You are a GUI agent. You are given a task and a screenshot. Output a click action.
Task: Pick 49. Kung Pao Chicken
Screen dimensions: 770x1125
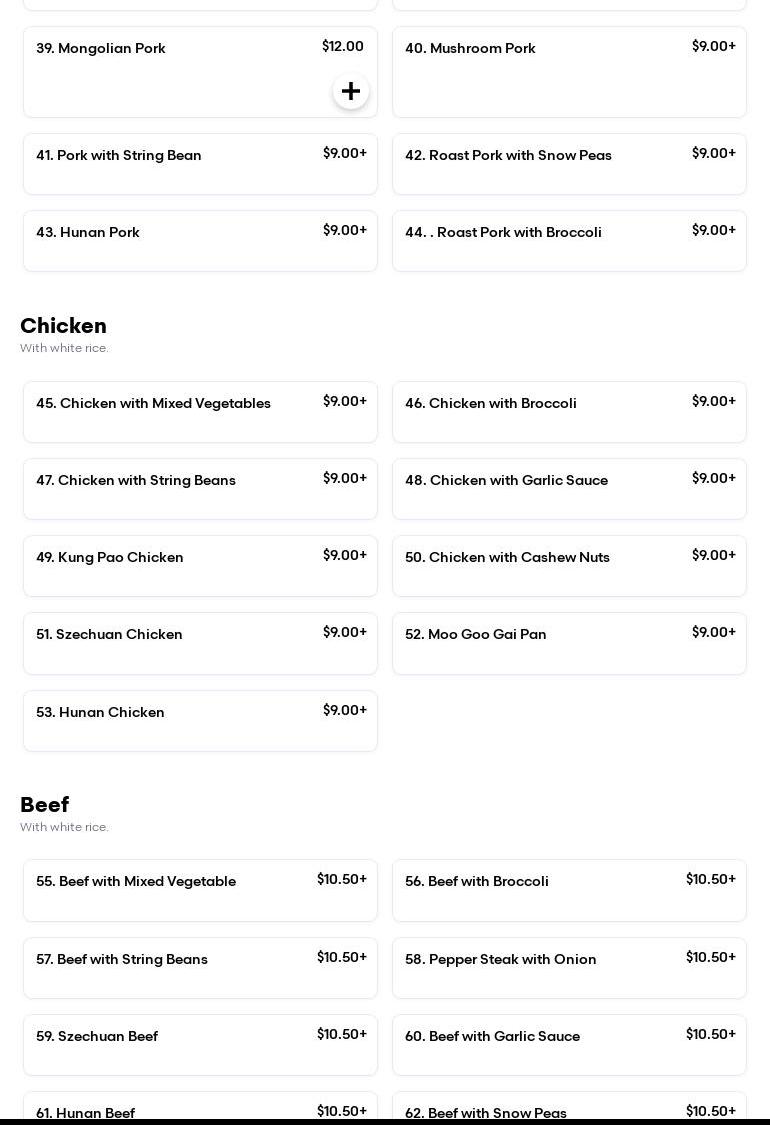pos(200,566)
